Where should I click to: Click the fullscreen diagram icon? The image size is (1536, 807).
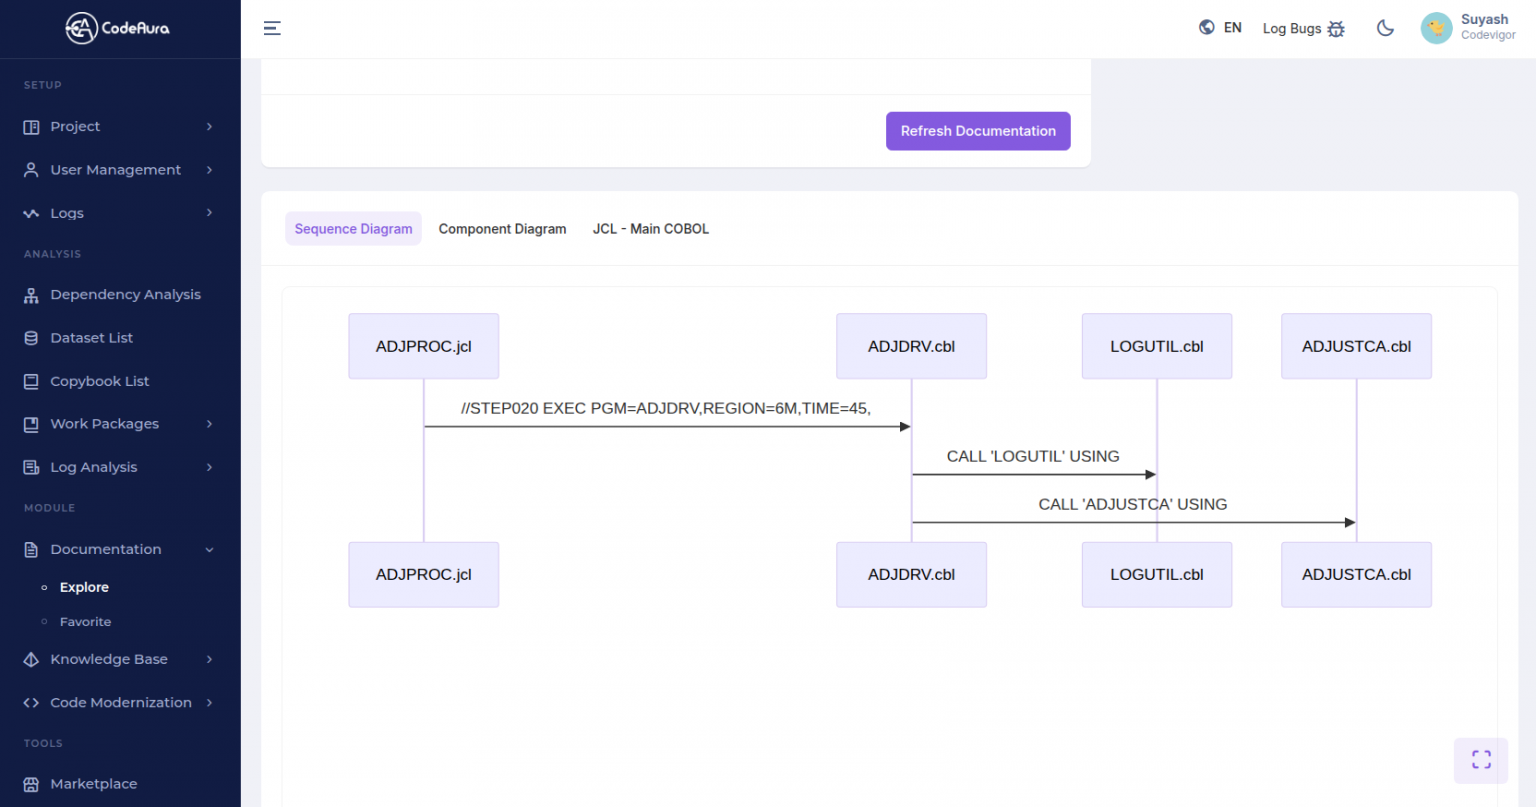[1480, 760]
